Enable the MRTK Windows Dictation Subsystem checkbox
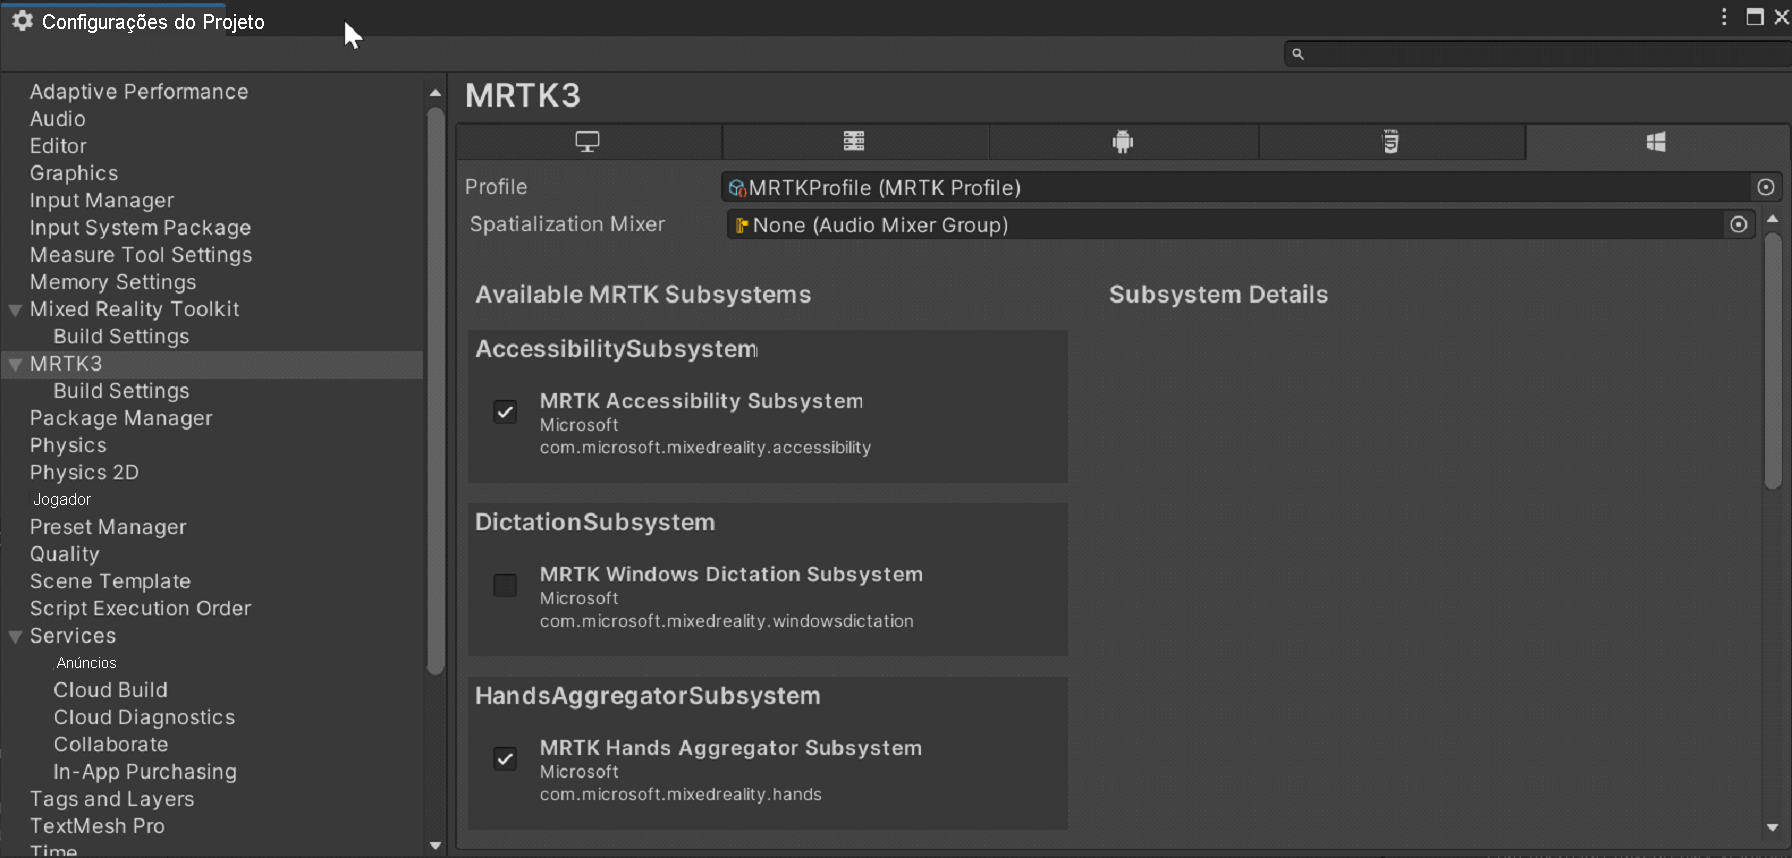Screen dimensions: 1792x858 point(505,585)
